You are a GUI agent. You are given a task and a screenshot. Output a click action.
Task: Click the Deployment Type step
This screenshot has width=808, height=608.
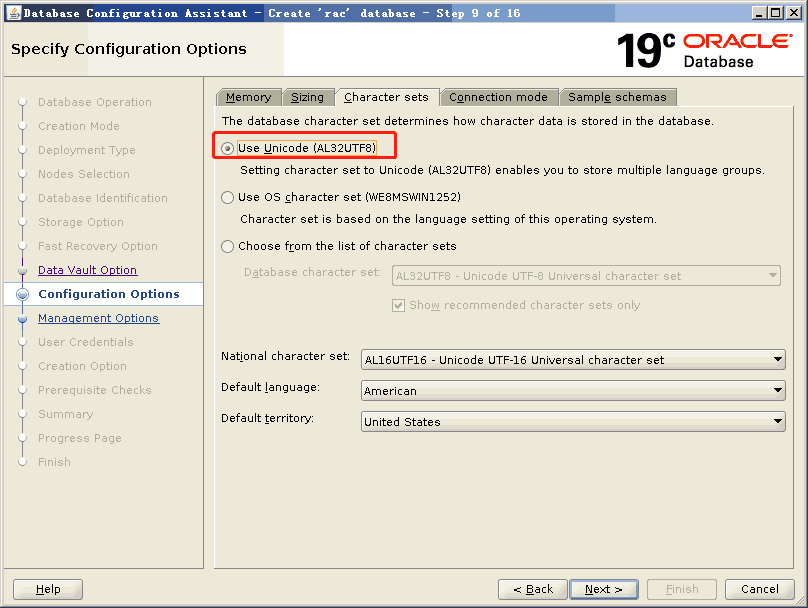click(87, 150)
